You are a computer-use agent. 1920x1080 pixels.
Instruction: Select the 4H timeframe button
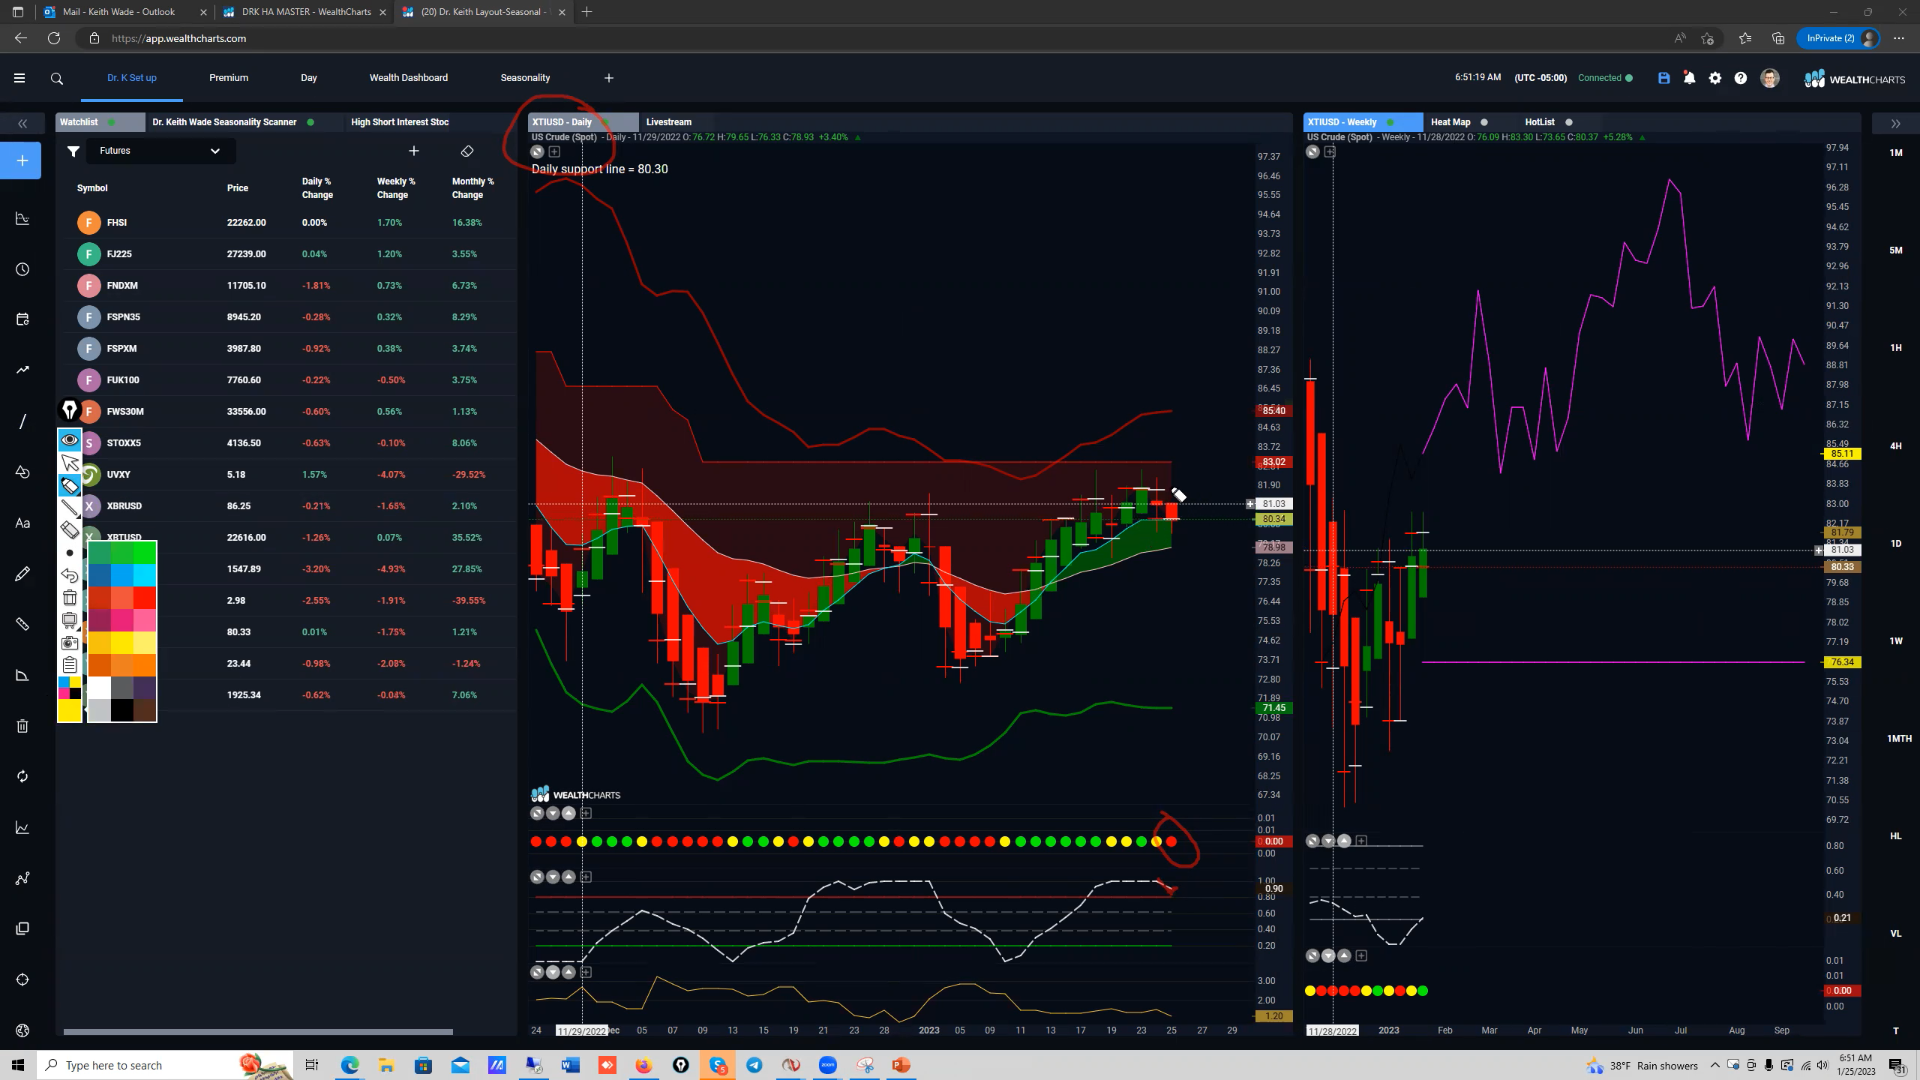coord(1896,446)
